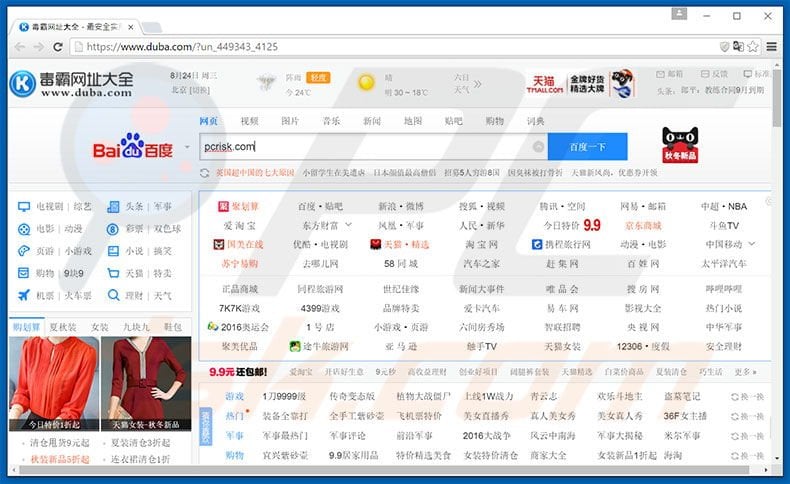This screenshot has width=790, height=484.
Task: Switch to the 音乐 search tab
Action: 331,121
